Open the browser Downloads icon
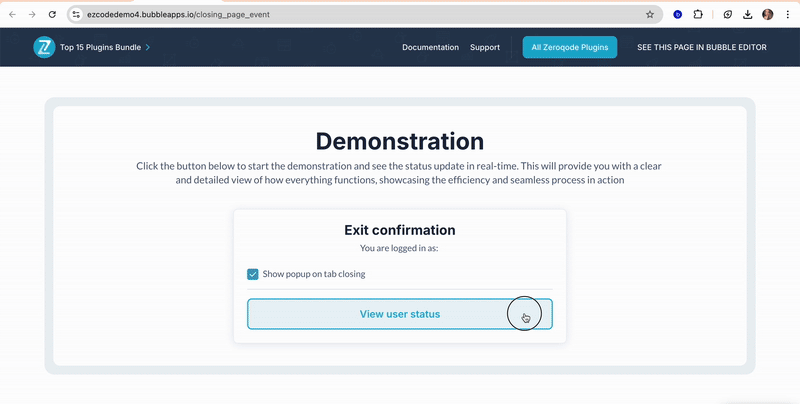 pyautogui.click(x=747, y=15)
